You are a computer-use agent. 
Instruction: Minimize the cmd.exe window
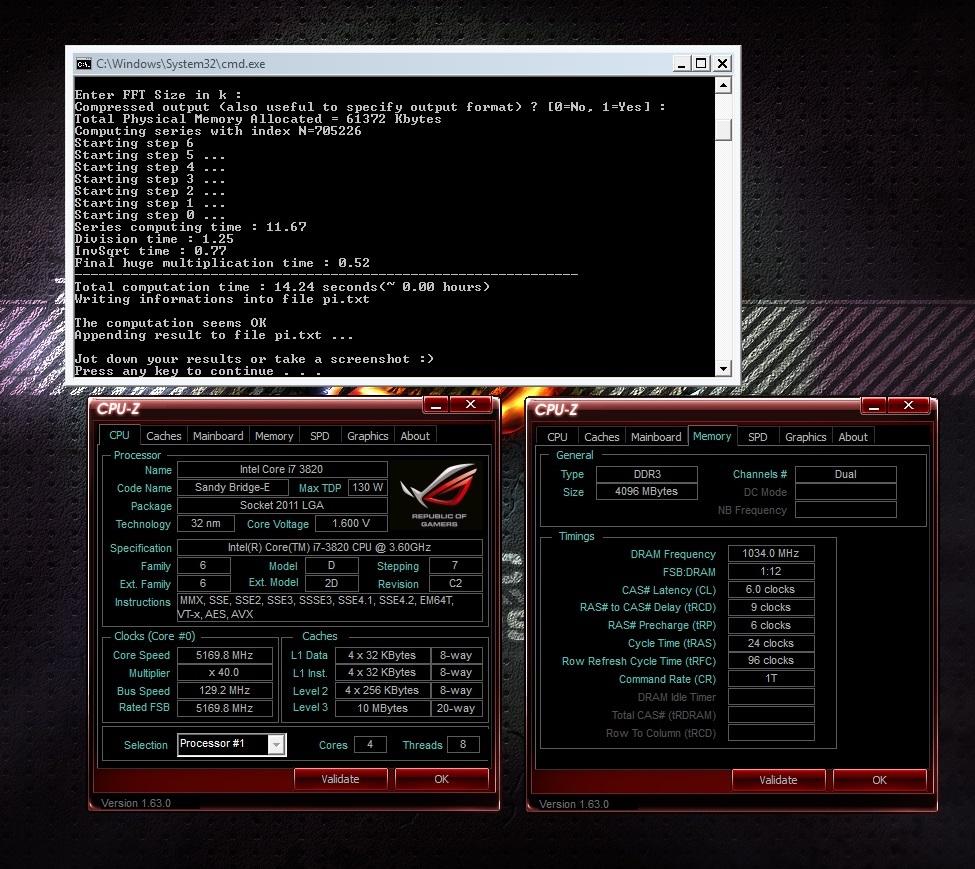coord(682,63)
